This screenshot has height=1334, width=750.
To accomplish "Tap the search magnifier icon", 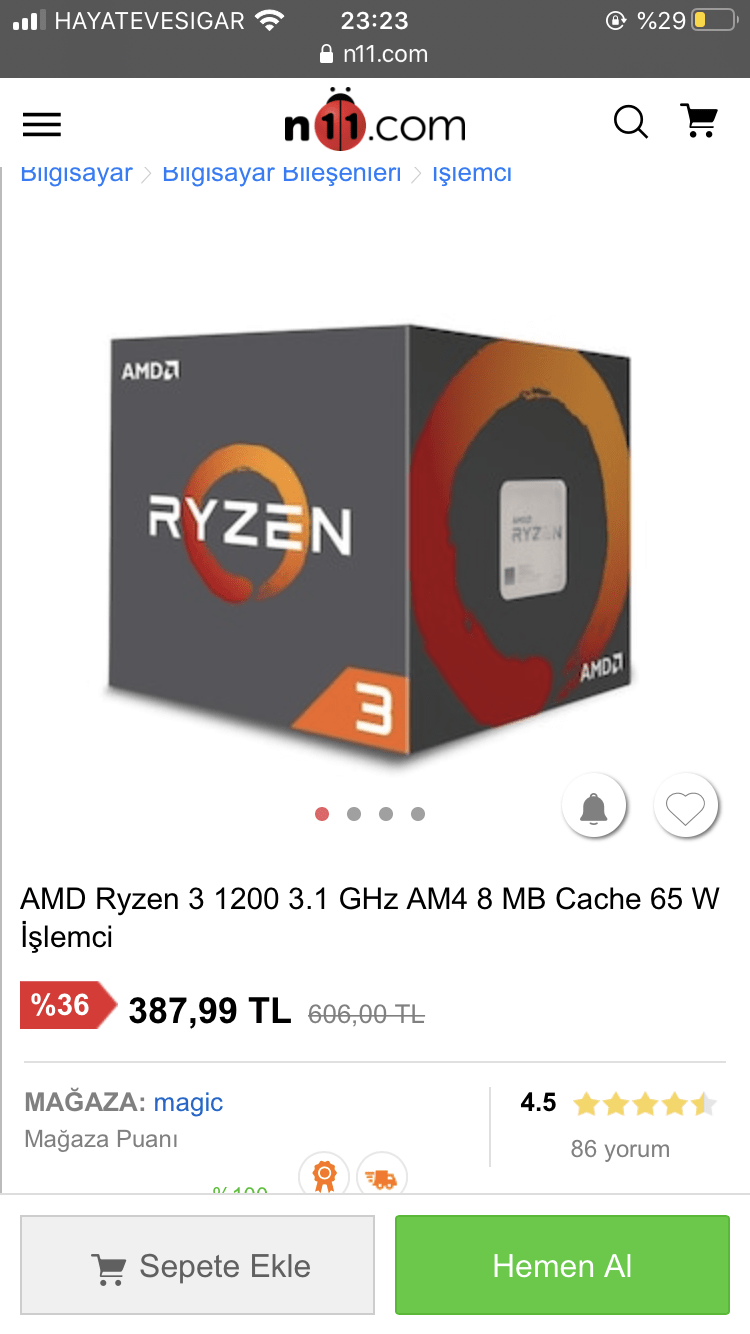I will (x=630, y=122).
